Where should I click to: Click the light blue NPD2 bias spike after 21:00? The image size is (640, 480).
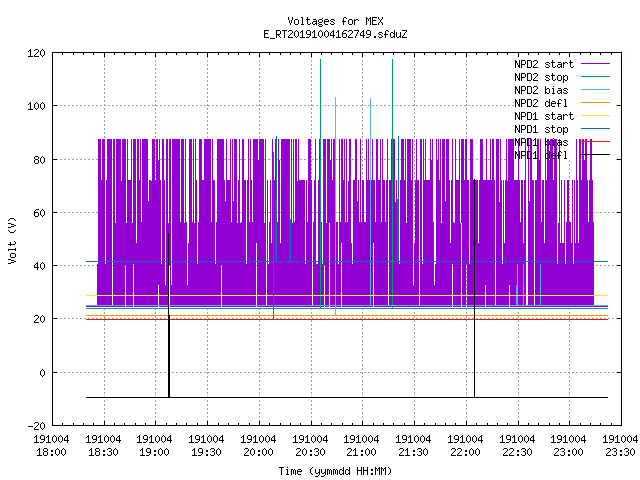click(x=371, y=202)
